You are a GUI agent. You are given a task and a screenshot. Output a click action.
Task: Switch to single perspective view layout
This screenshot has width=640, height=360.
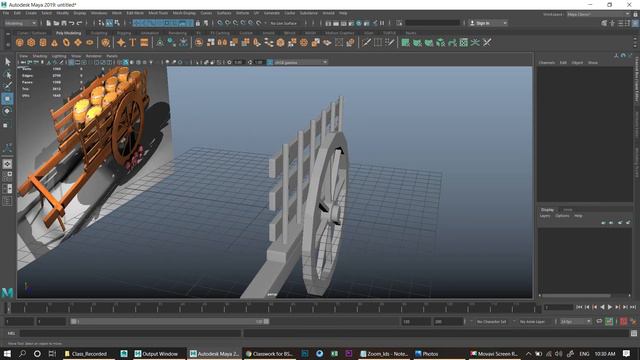[7, 164]
